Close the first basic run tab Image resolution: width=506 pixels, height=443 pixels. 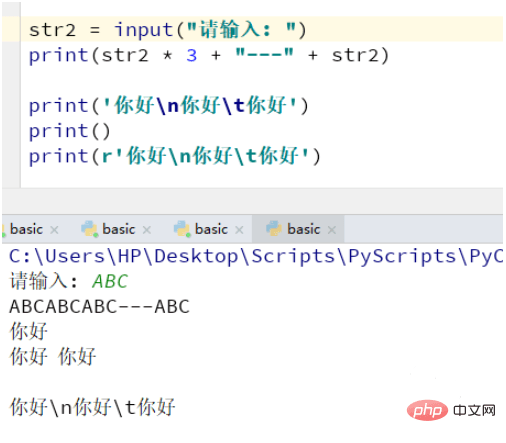54,230
